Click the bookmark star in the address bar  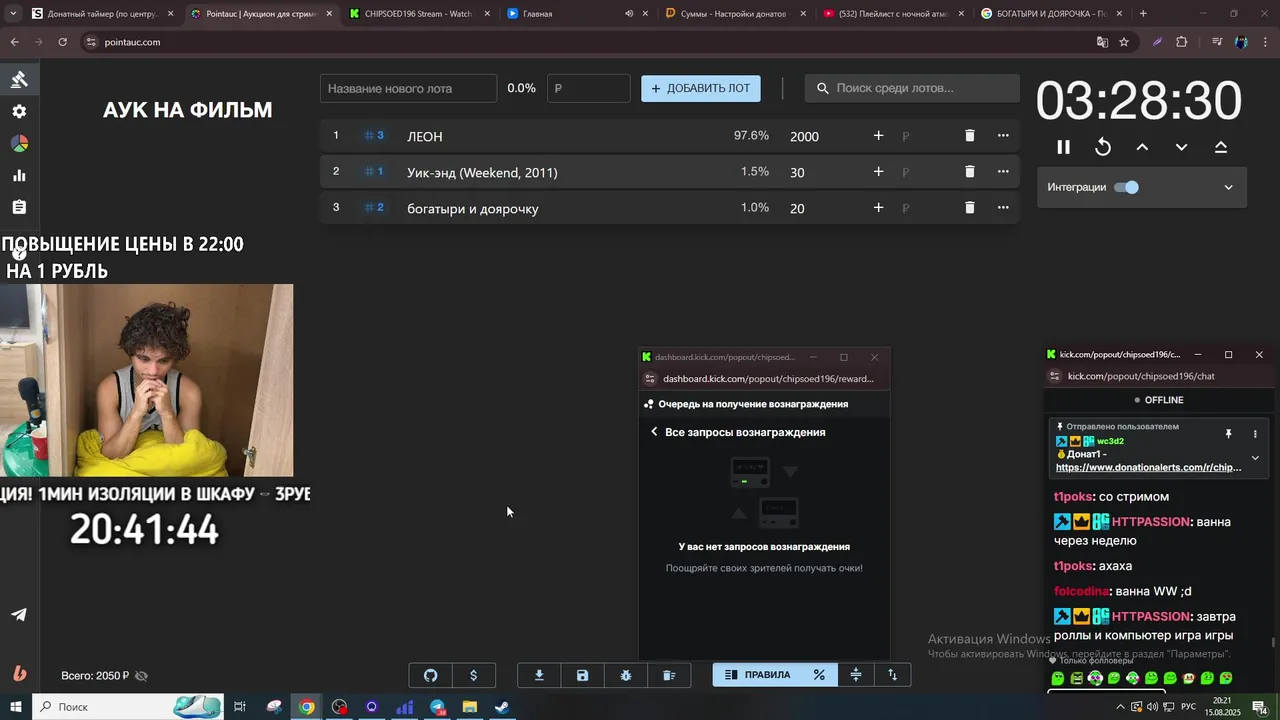click(x=1124, y=42)
